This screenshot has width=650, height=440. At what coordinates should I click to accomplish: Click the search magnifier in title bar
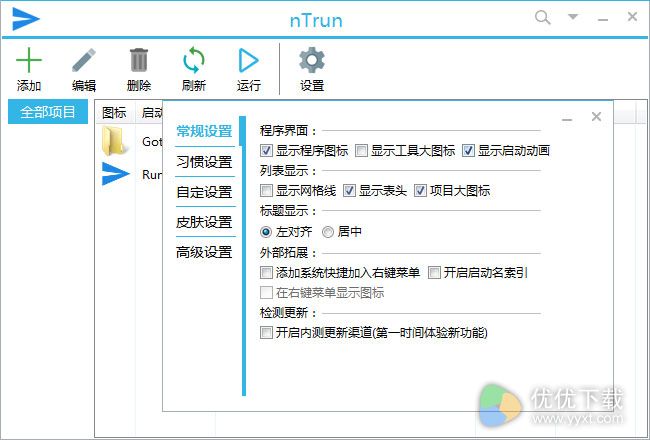542,18
